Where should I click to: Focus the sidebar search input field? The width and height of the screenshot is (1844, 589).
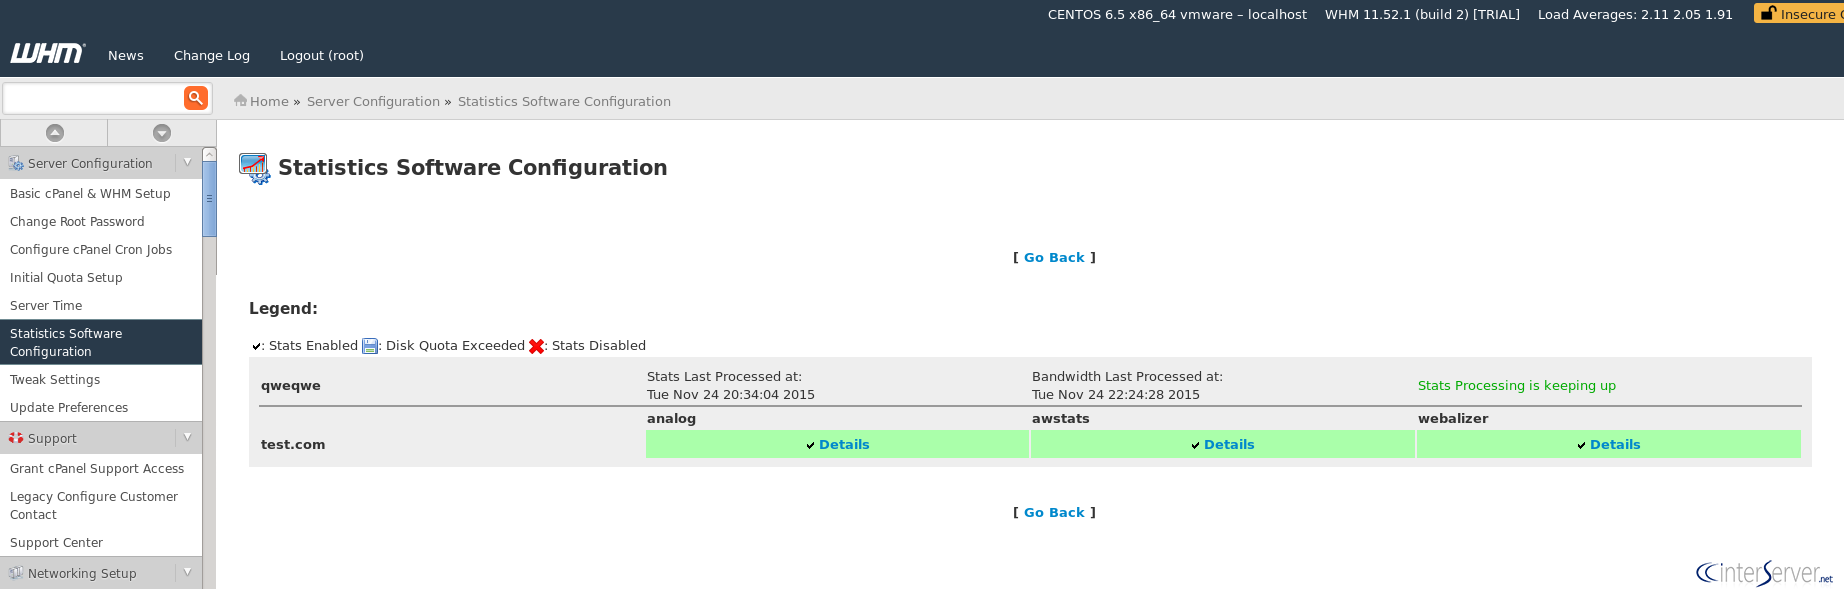93,98
